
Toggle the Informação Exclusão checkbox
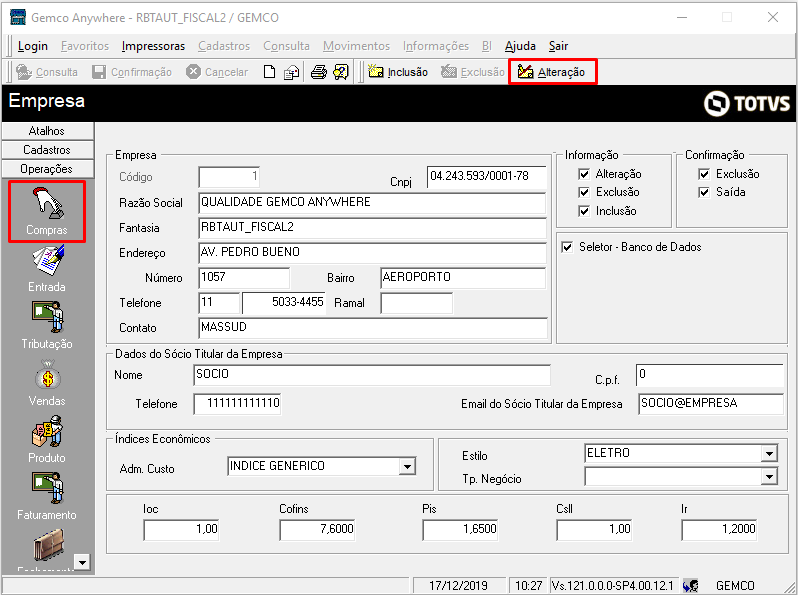[584, 192]
